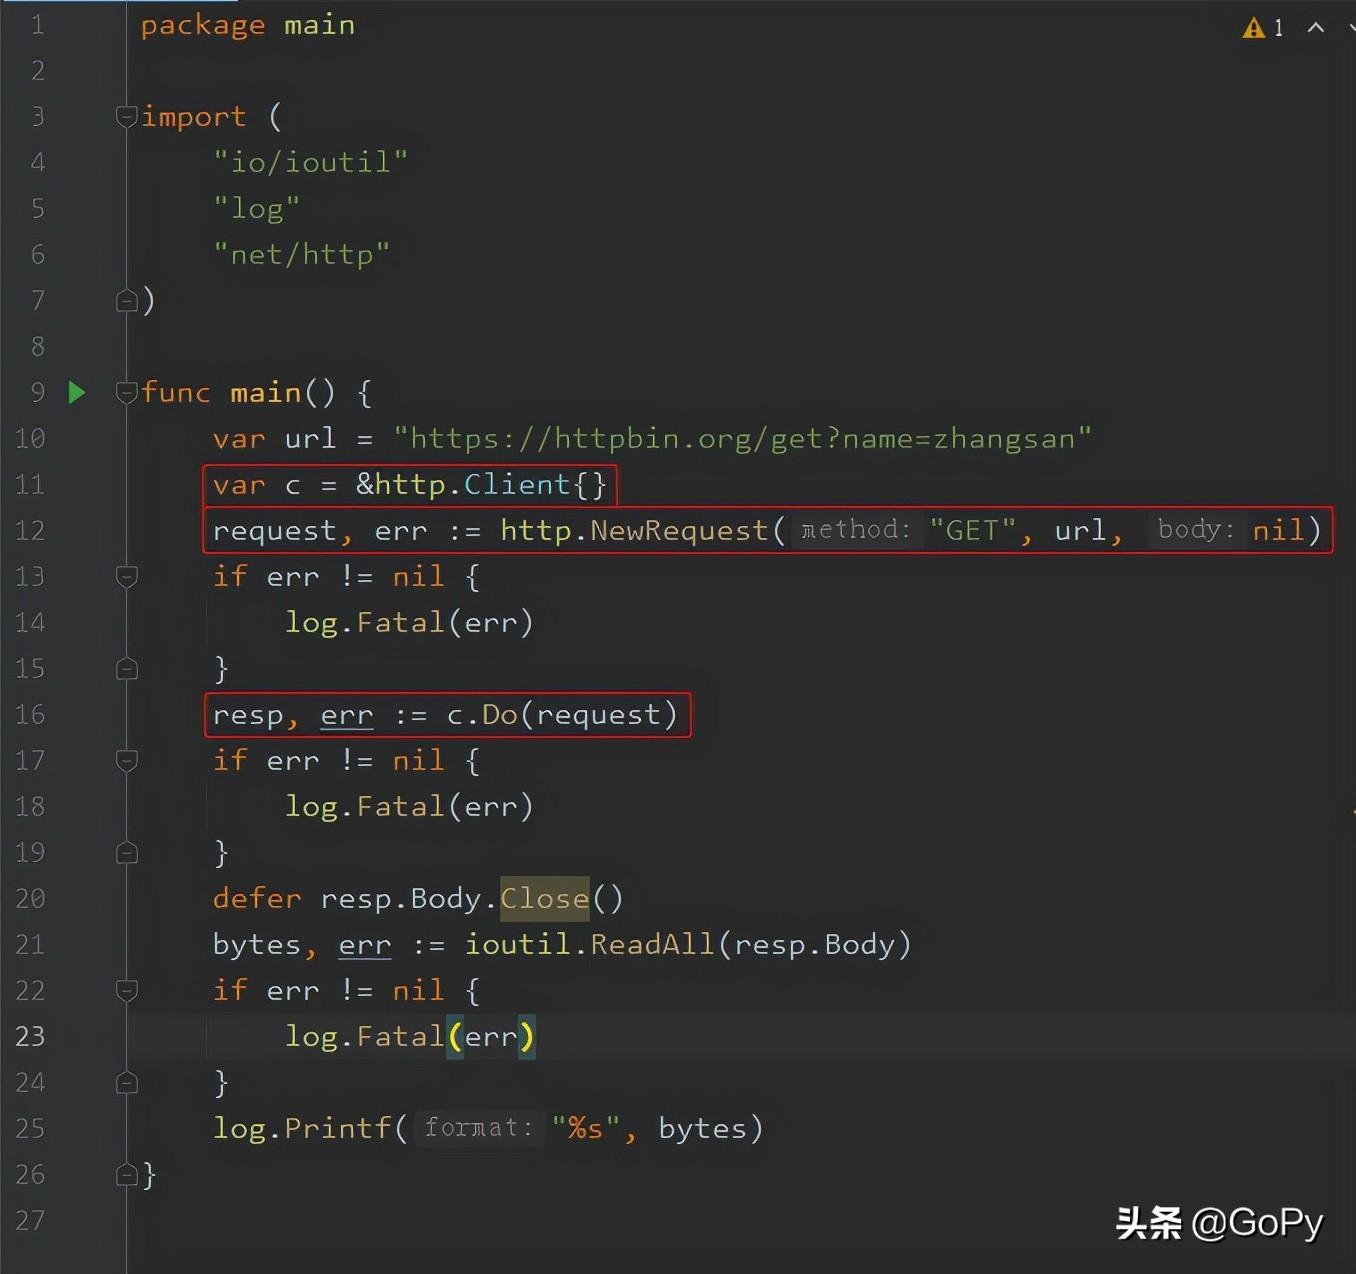The height and width of the screenshot is (1274, 1356).
Task: Click line number 2 in the gutter
Action: click(x=38, y=70)
